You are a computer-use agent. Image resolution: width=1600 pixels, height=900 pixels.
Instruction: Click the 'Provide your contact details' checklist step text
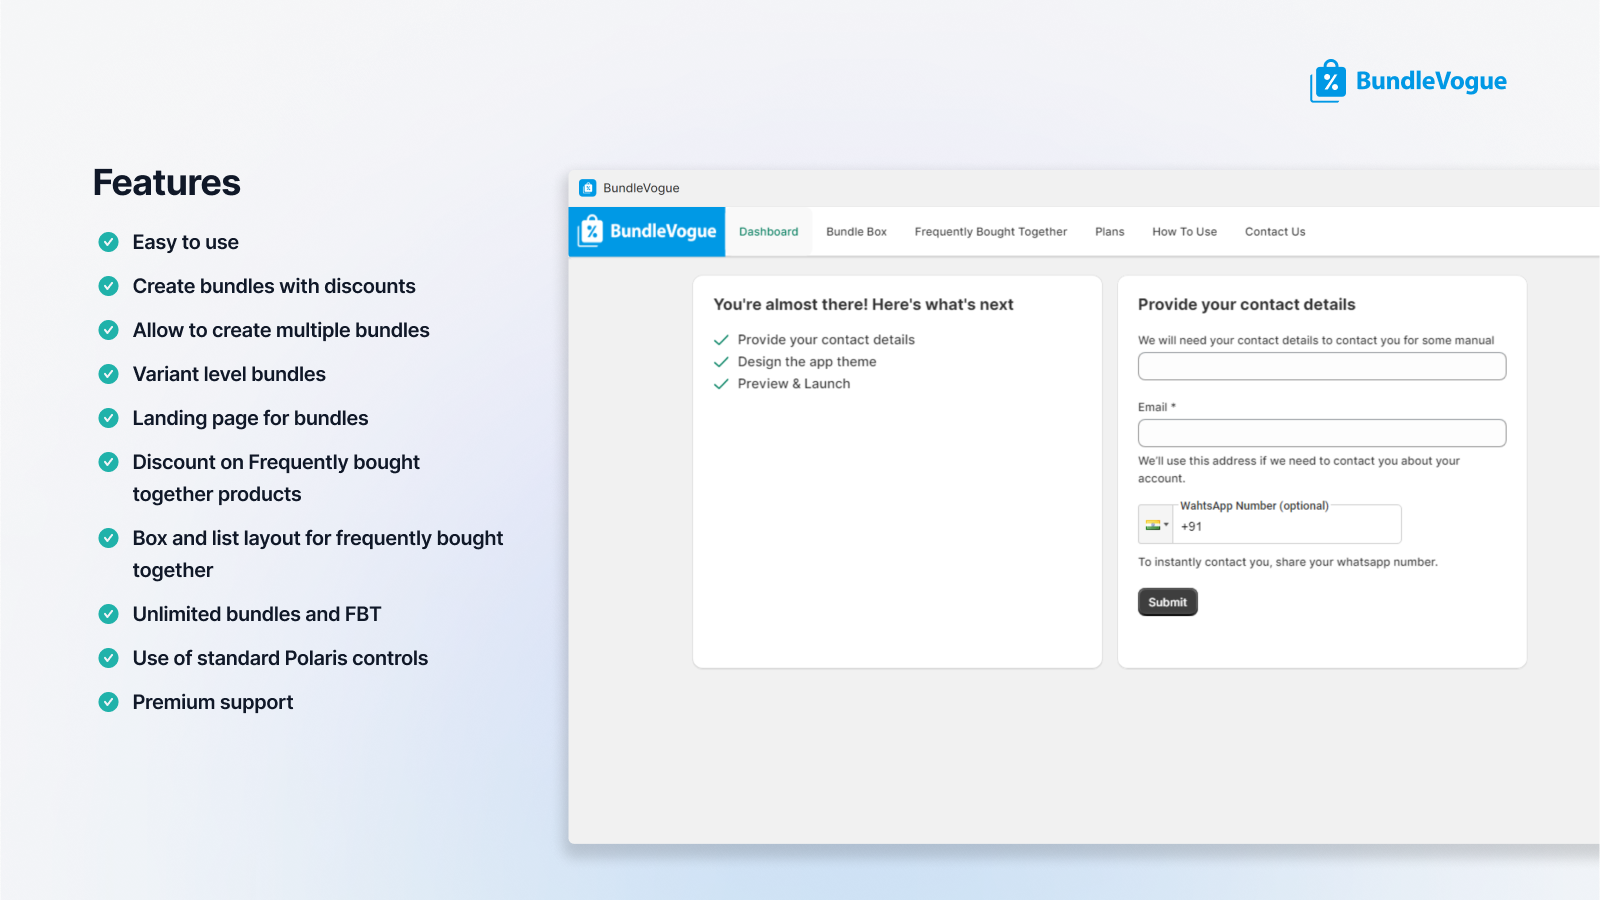pyautogui.click(x=826, y=340)
